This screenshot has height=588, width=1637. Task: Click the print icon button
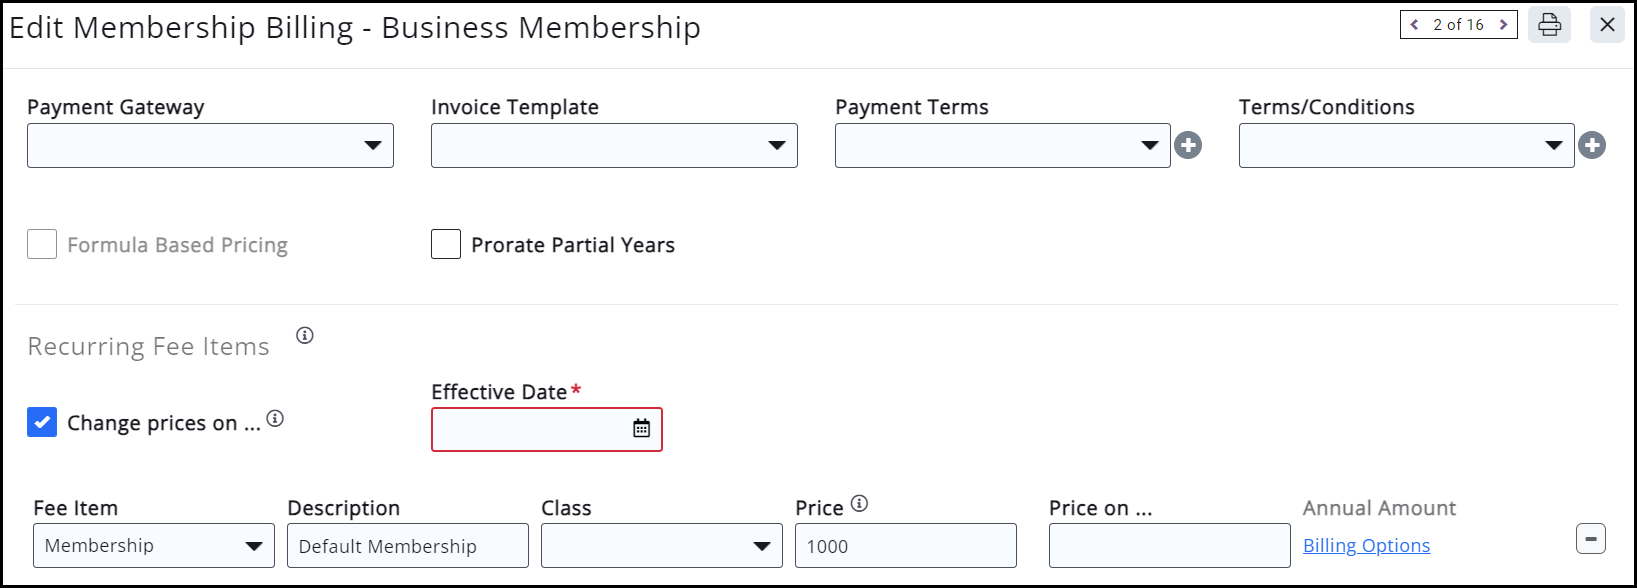pyautogui.click(x=1549, y=25)
